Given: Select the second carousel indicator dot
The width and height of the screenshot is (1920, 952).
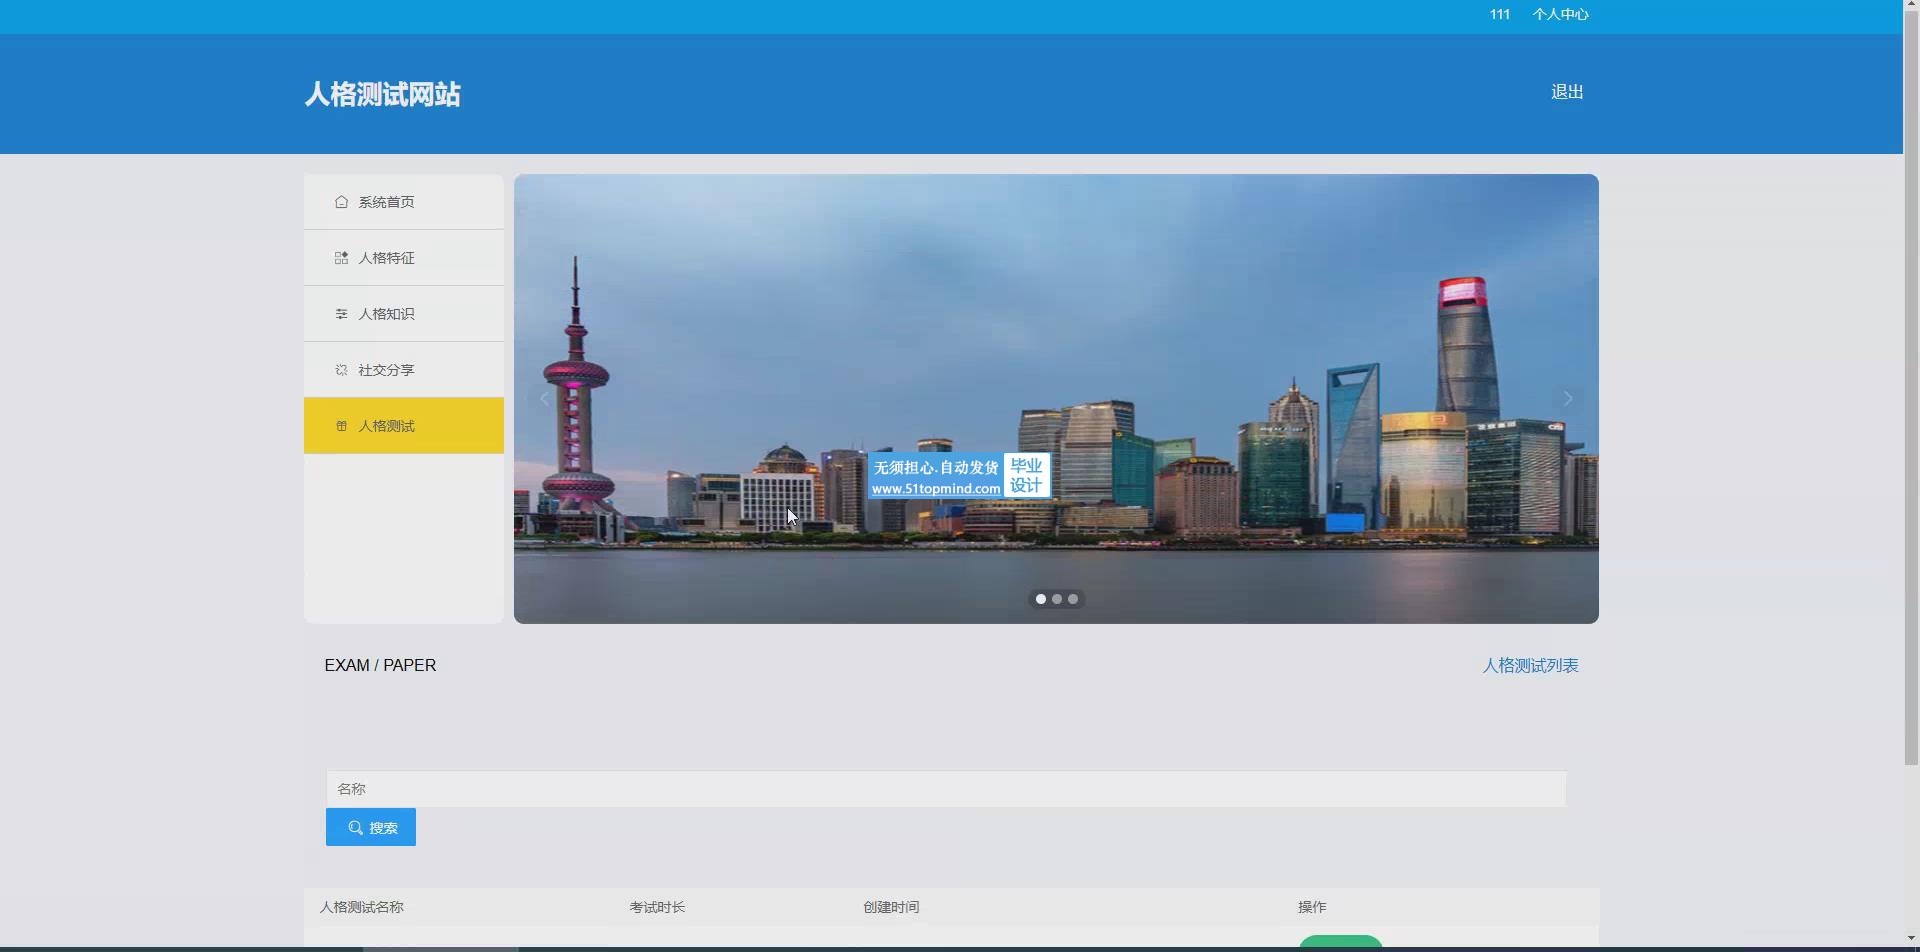Looking at the screenshot, I should [x=1057, y=599].
